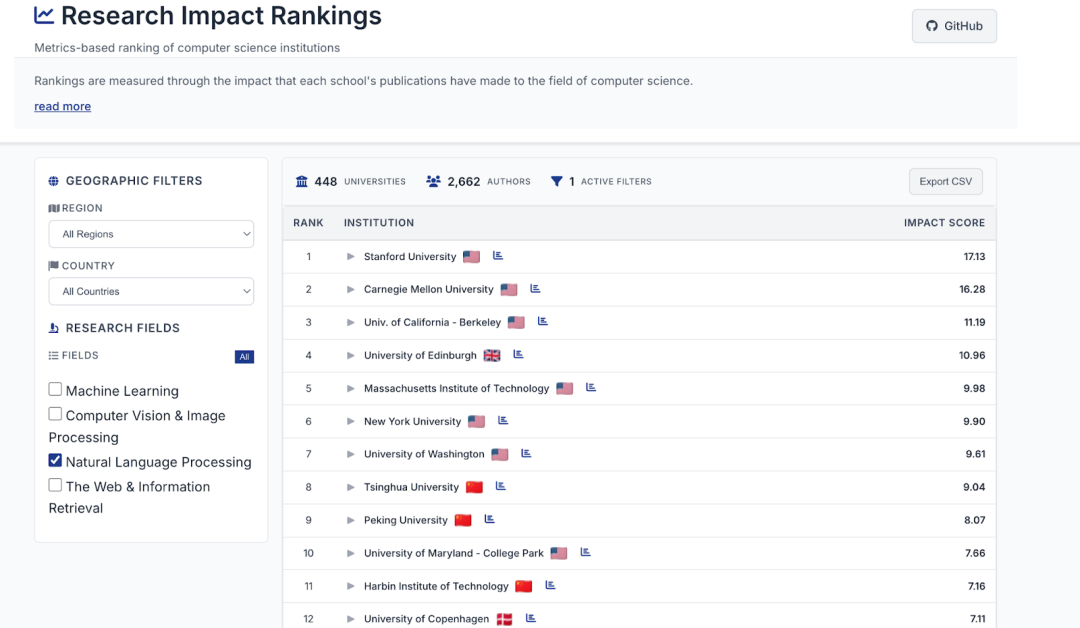Screen dimensions: 1080x628
Task: Open chart icon next to University of Copenhagen
Action: (x=531, y=618)
